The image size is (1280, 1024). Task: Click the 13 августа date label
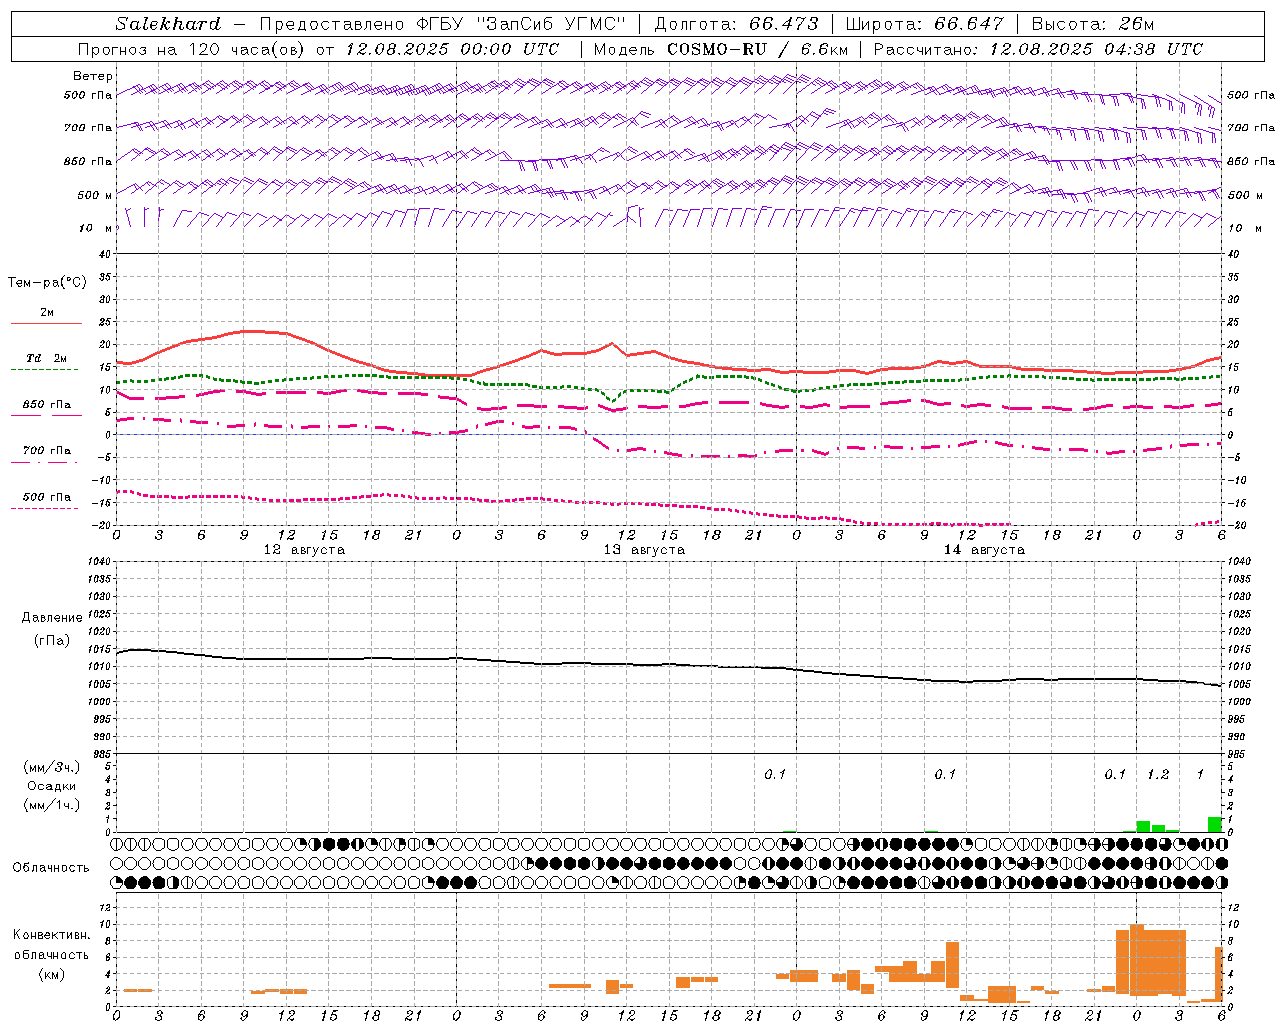(644, 550)
